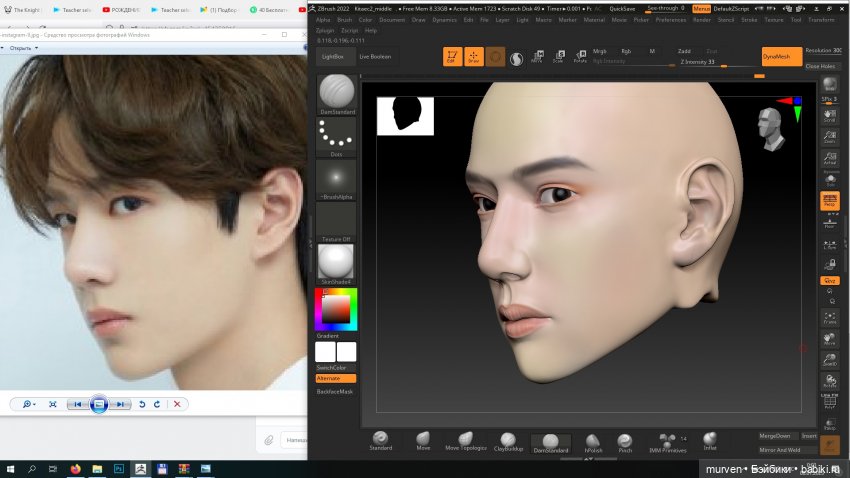Open the Render menu
The height and width of the screenshot is (478, 850).
click(x=701, y=20)
